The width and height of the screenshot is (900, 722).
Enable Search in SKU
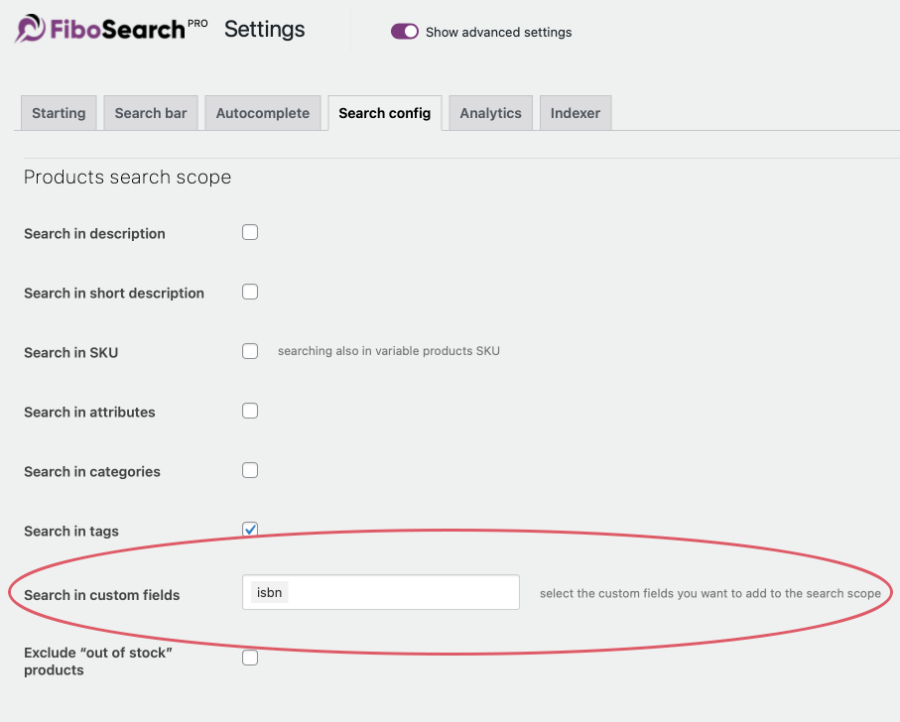pyautogui.click(x=249, y=351)
